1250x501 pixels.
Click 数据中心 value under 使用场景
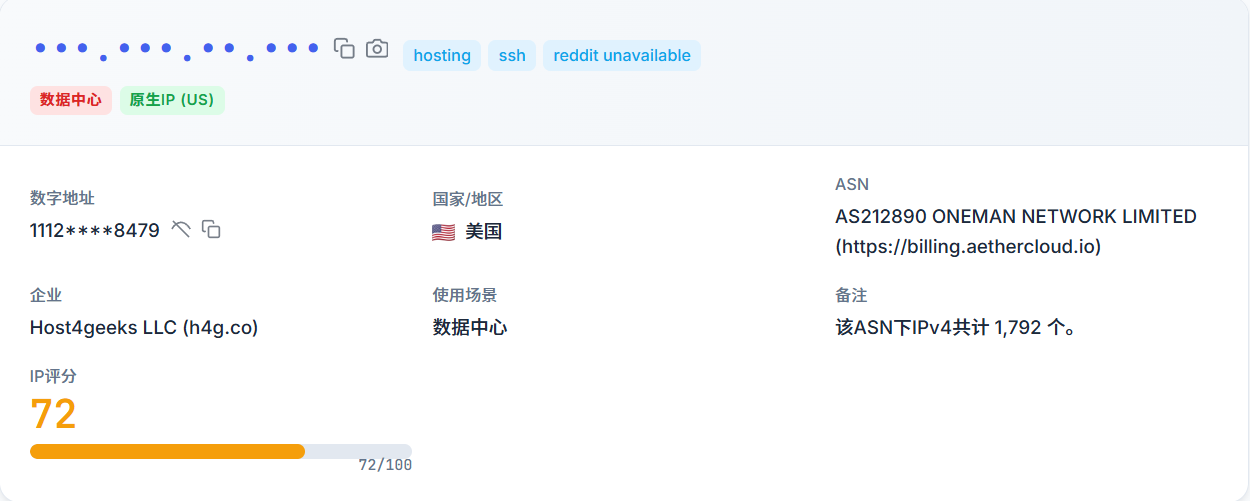tap(470, 327)
